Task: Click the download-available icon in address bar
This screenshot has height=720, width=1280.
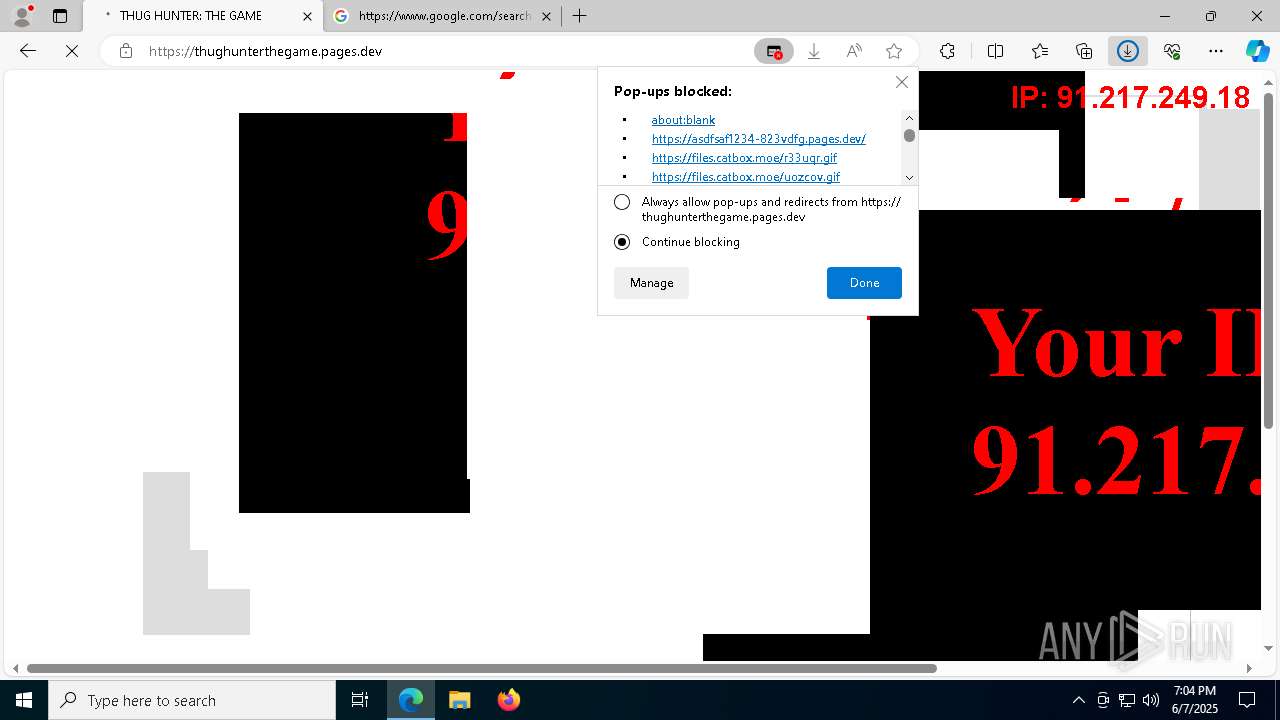Action: (x=814, y=51)
